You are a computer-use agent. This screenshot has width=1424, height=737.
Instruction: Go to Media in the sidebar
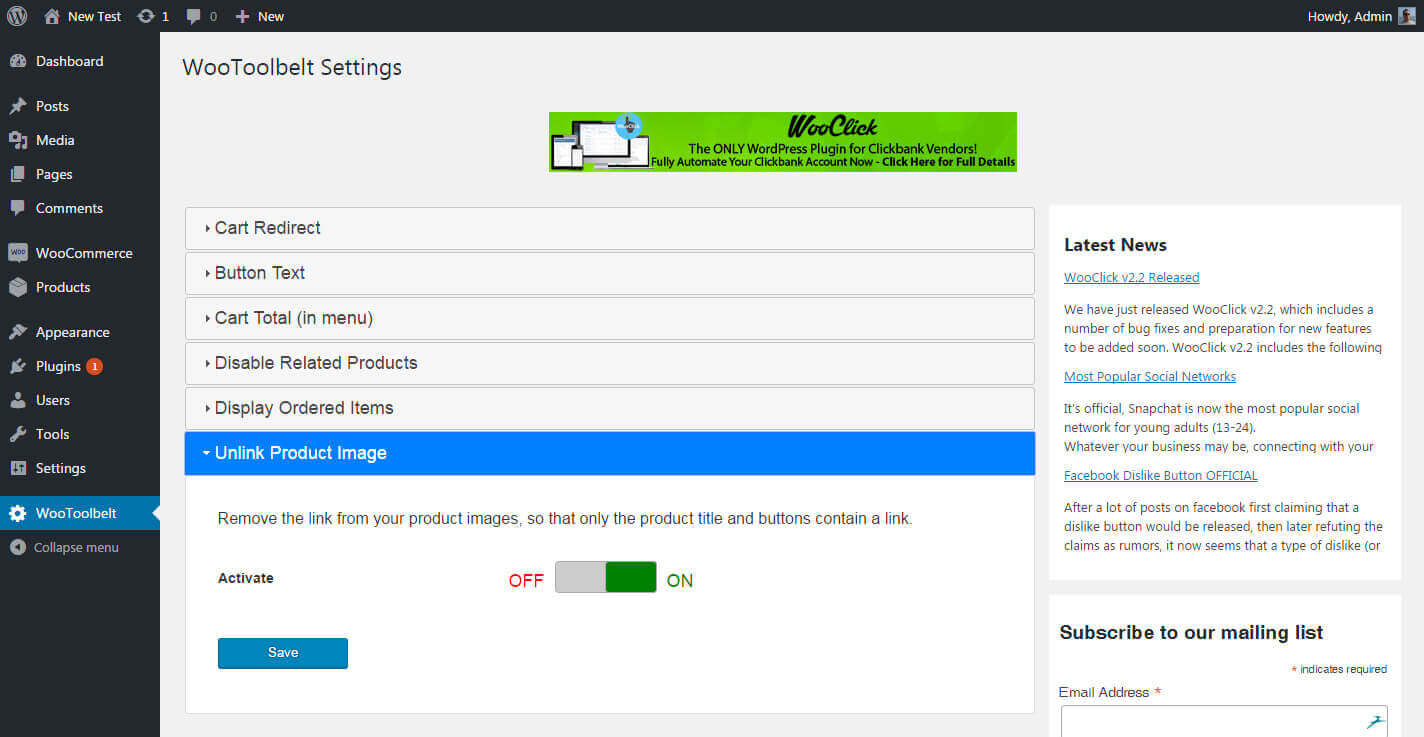click(x=80, y=140)
